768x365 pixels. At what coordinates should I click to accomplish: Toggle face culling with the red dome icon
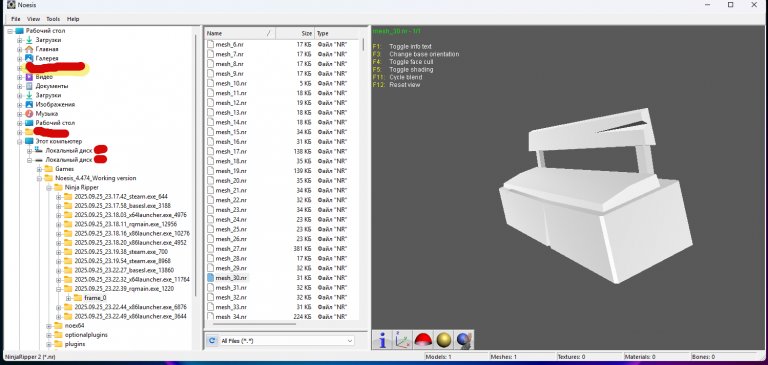click(423, 340)
